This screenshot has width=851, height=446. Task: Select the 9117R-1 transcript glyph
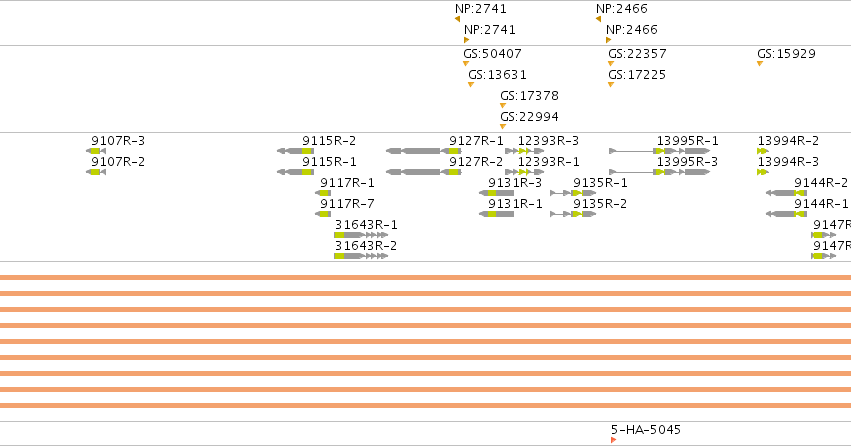323,193
